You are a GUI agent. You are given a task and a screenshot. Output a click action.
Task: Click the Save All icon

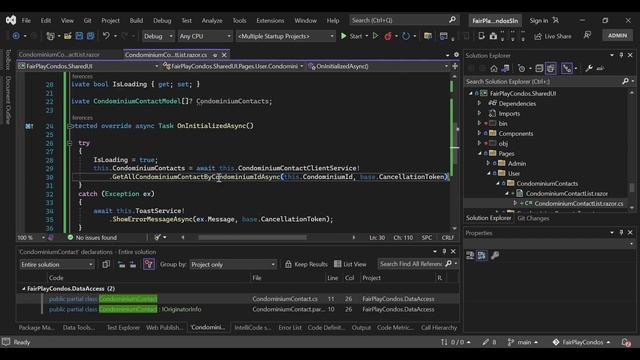[90, 36]
